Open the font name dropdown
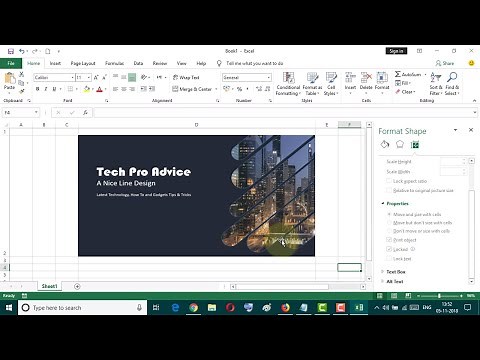 click(72, 77)
